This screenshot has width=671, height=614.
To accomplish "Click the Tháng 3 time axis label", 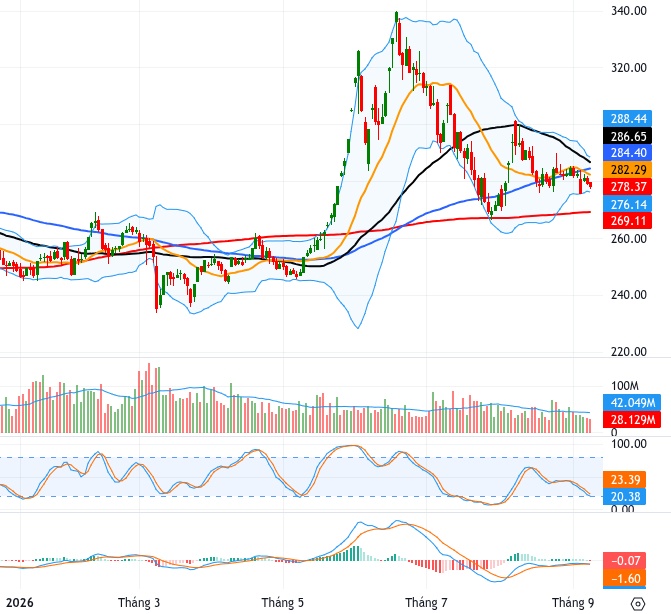I will 139,602.
